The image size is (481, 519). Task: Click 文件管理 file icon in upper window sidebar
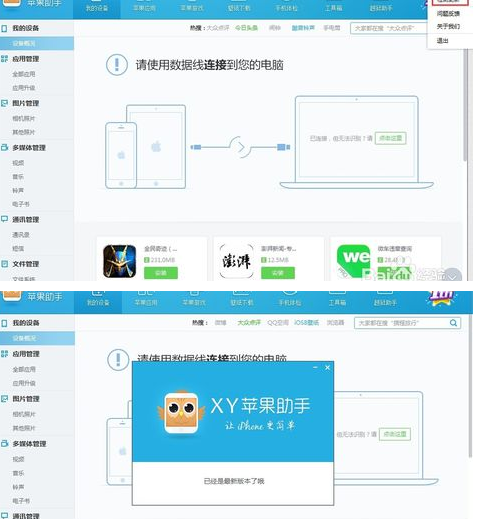pos(4,264)
